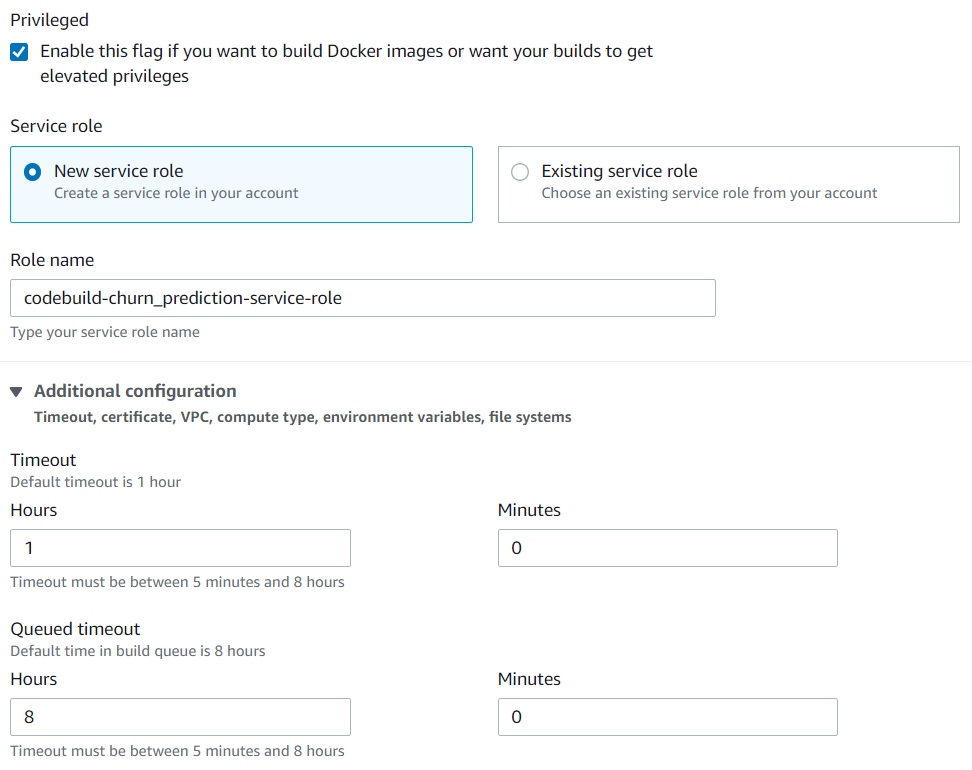The height and width of the screenshot is (770, 972).
Task: Collapse Additional configuration using the triangle arrow
Action: click(x=17, y=392)
